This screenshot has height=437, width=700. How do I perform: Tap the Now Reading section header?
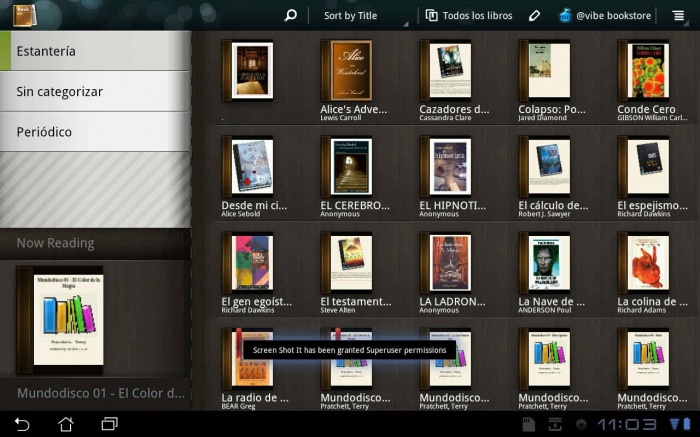[95, 243]
